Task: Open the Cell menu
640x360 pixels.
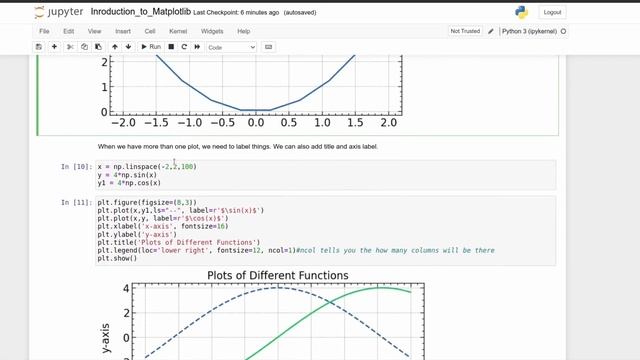Action: point(150,31)
